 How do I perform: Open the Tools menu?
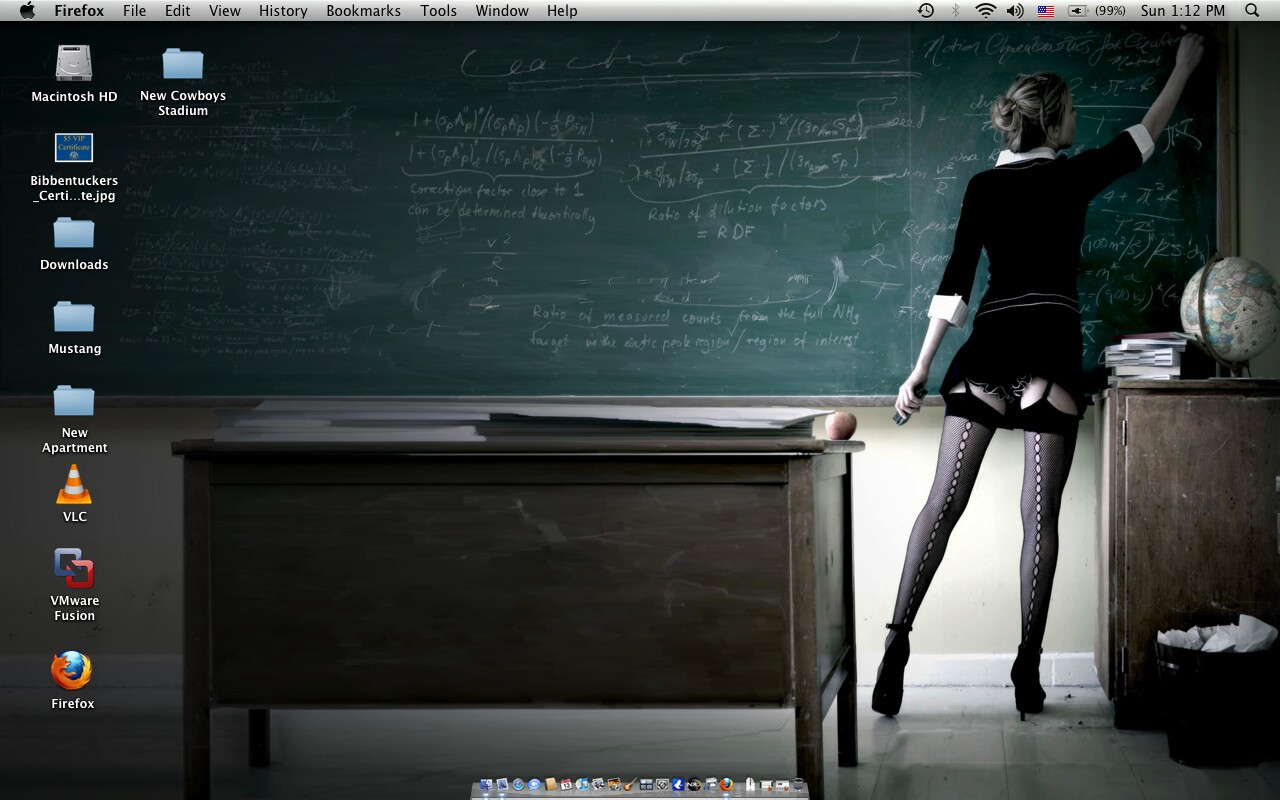point(438,11)
